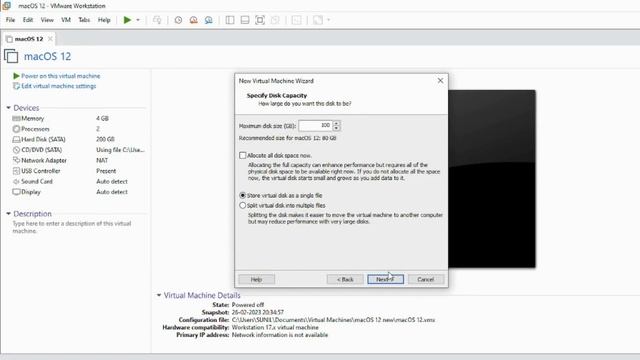Select the Network Adapter device row
The width and height of the screenshot is (640, 360).
pos(78,160)
